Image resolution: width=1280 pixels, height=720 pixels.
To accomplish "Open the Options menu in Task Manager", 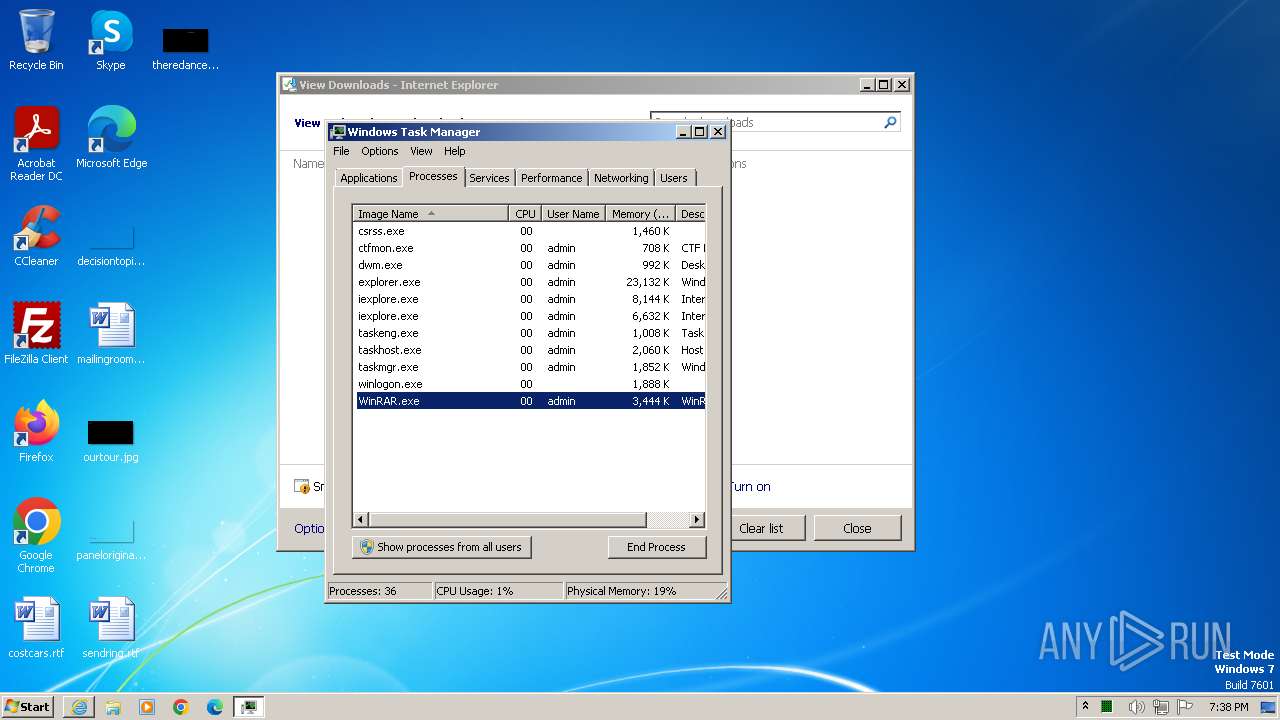I will (x=380, y=151).
